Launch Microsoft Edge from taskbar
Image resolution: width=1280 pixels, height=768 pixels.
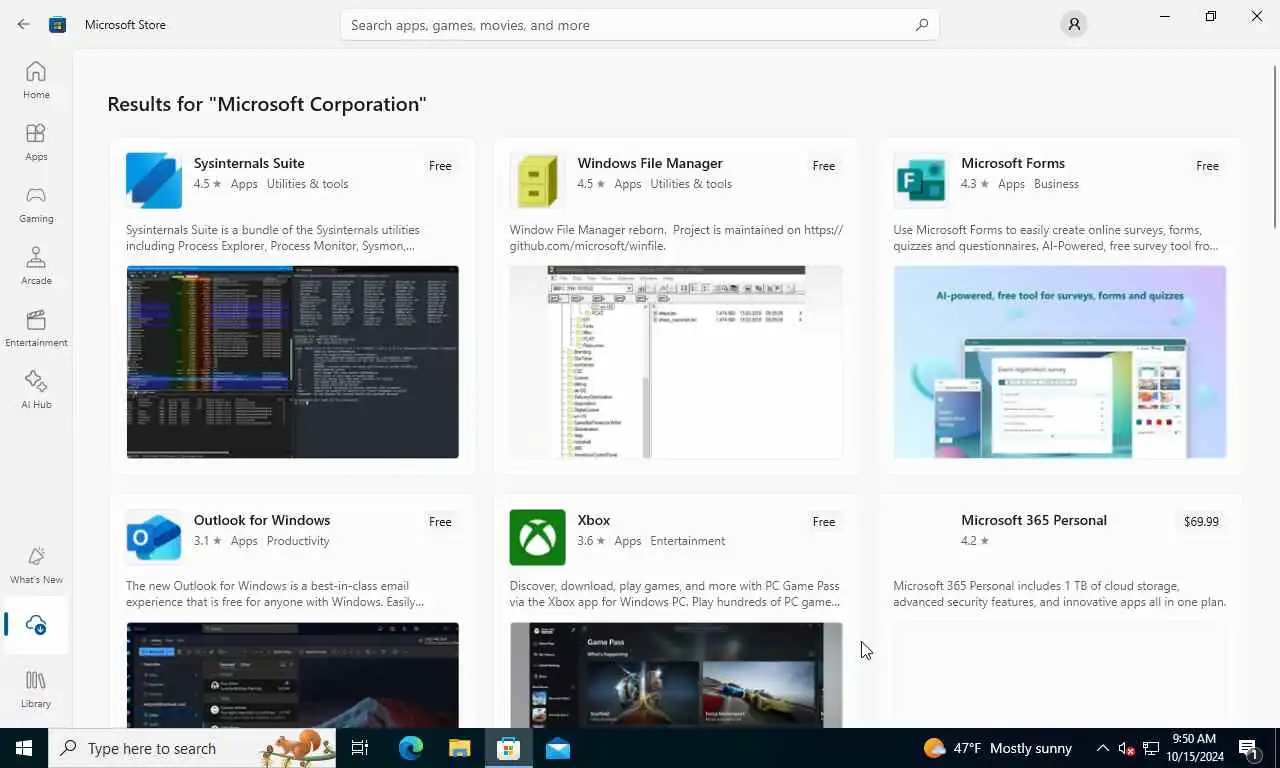coord(410,748)
